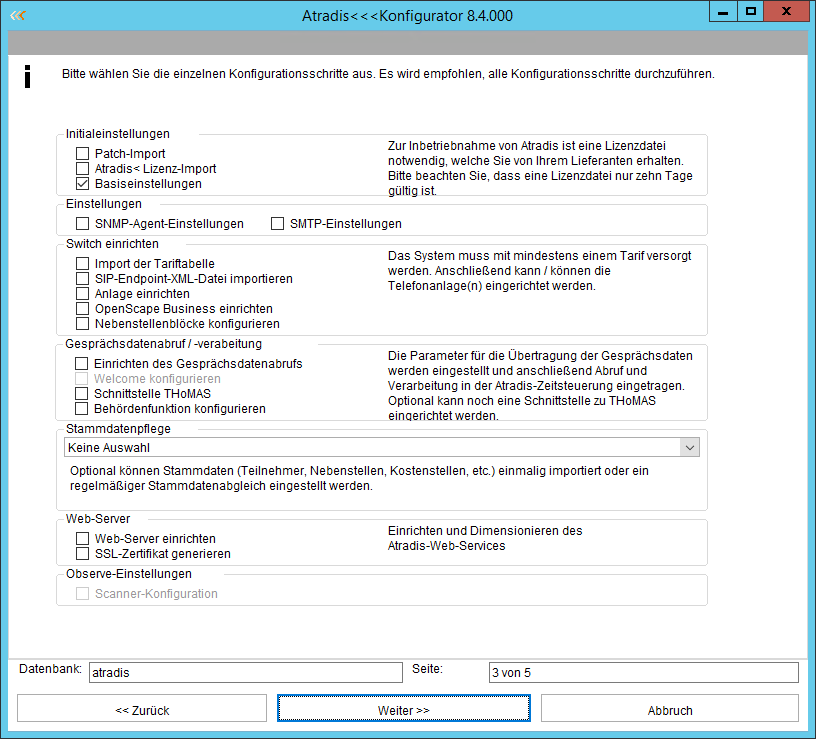Tick the Anlage einrichten checkbox
Image resolution: width=816 pixels, height=739 pixels.
pos(82,294)
